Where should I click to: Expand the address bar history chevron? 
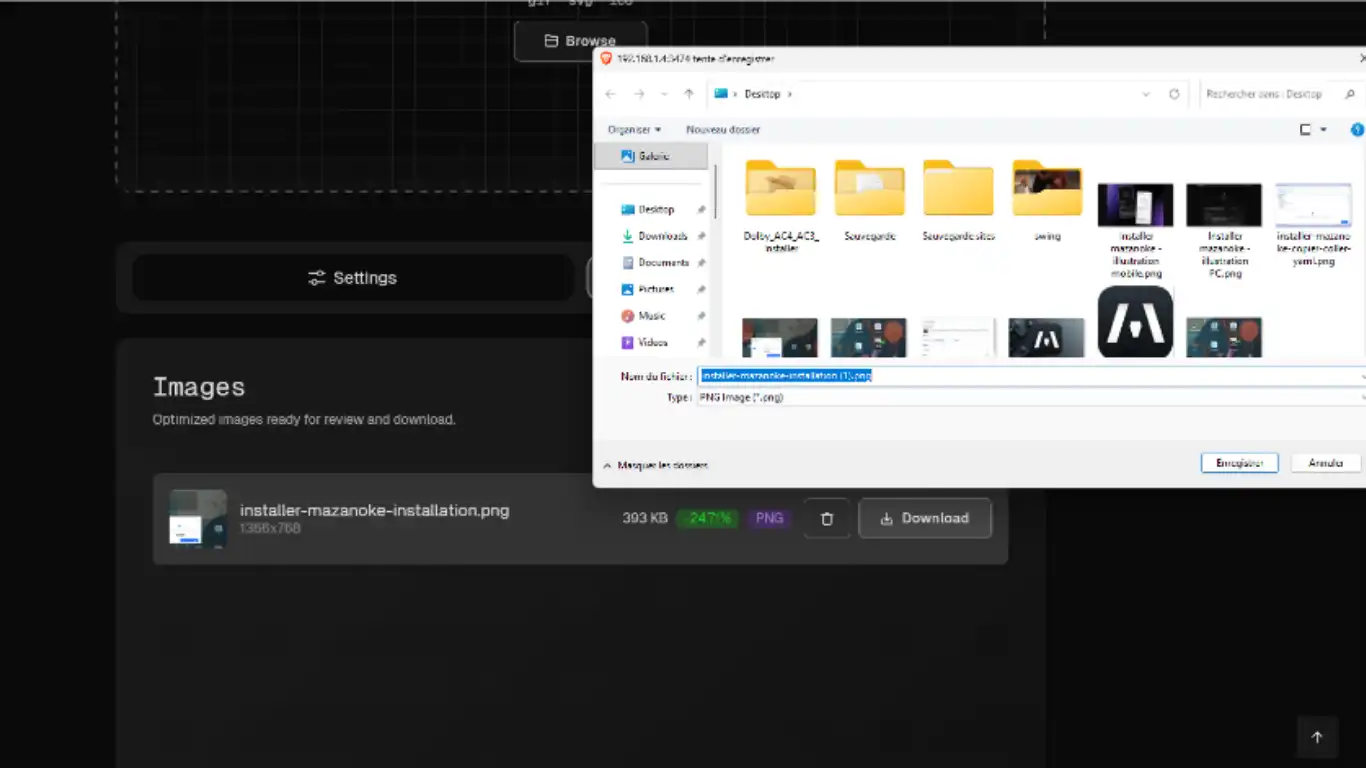point(1146,94)
